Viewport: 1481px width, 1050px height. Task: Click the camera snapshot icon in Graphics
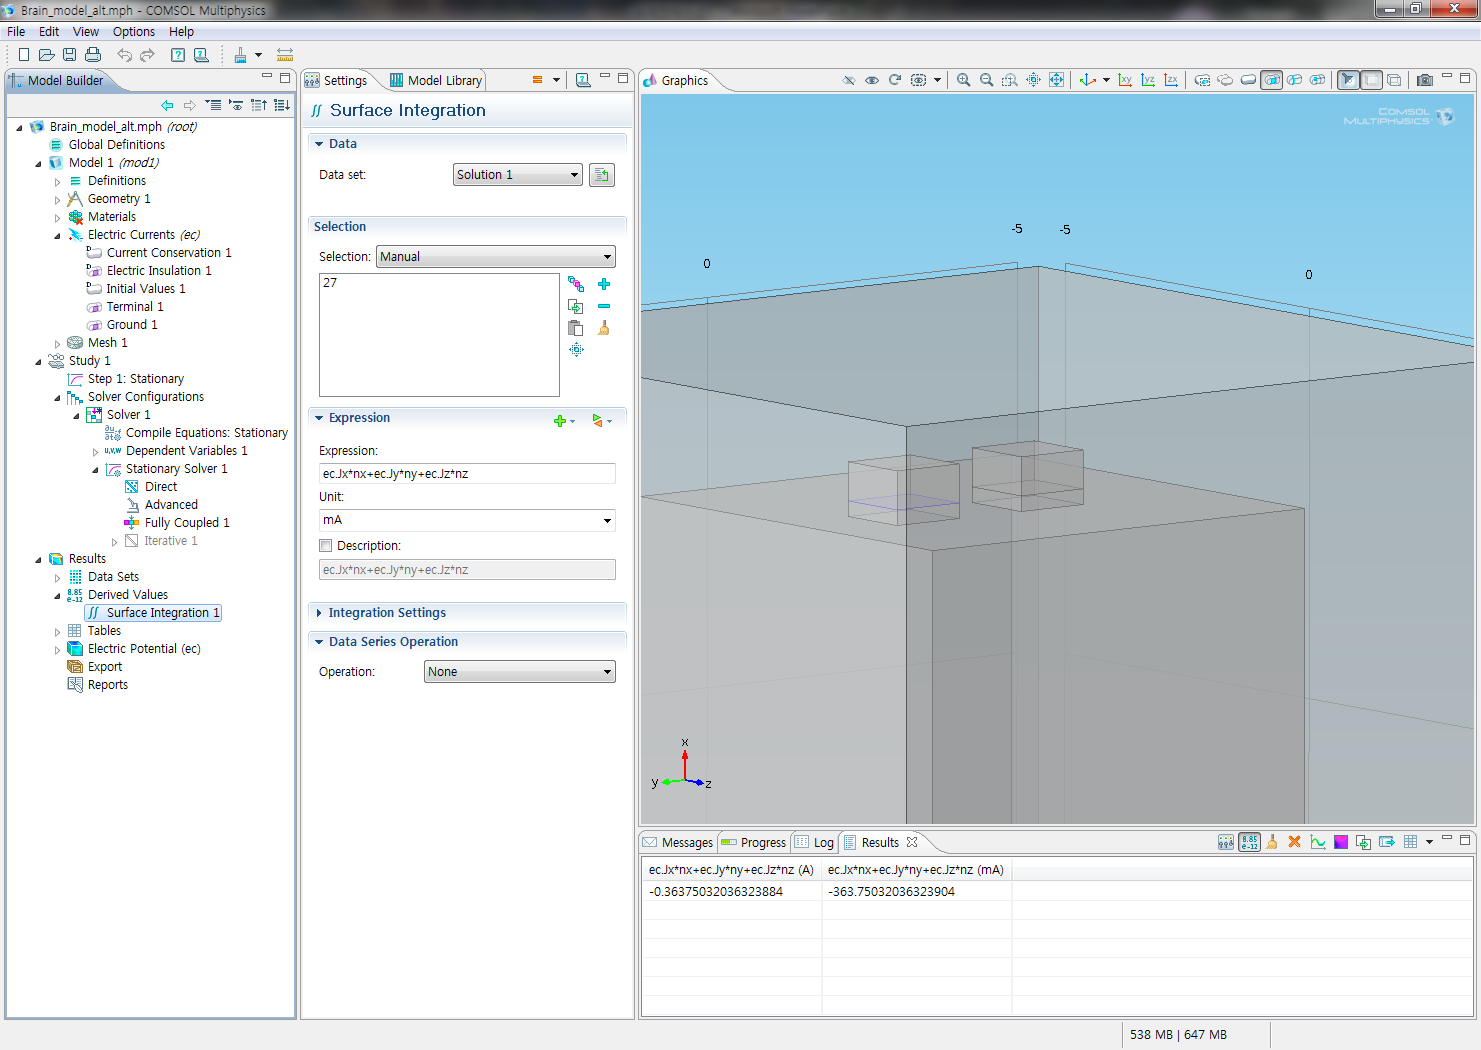click(1424, 80)
